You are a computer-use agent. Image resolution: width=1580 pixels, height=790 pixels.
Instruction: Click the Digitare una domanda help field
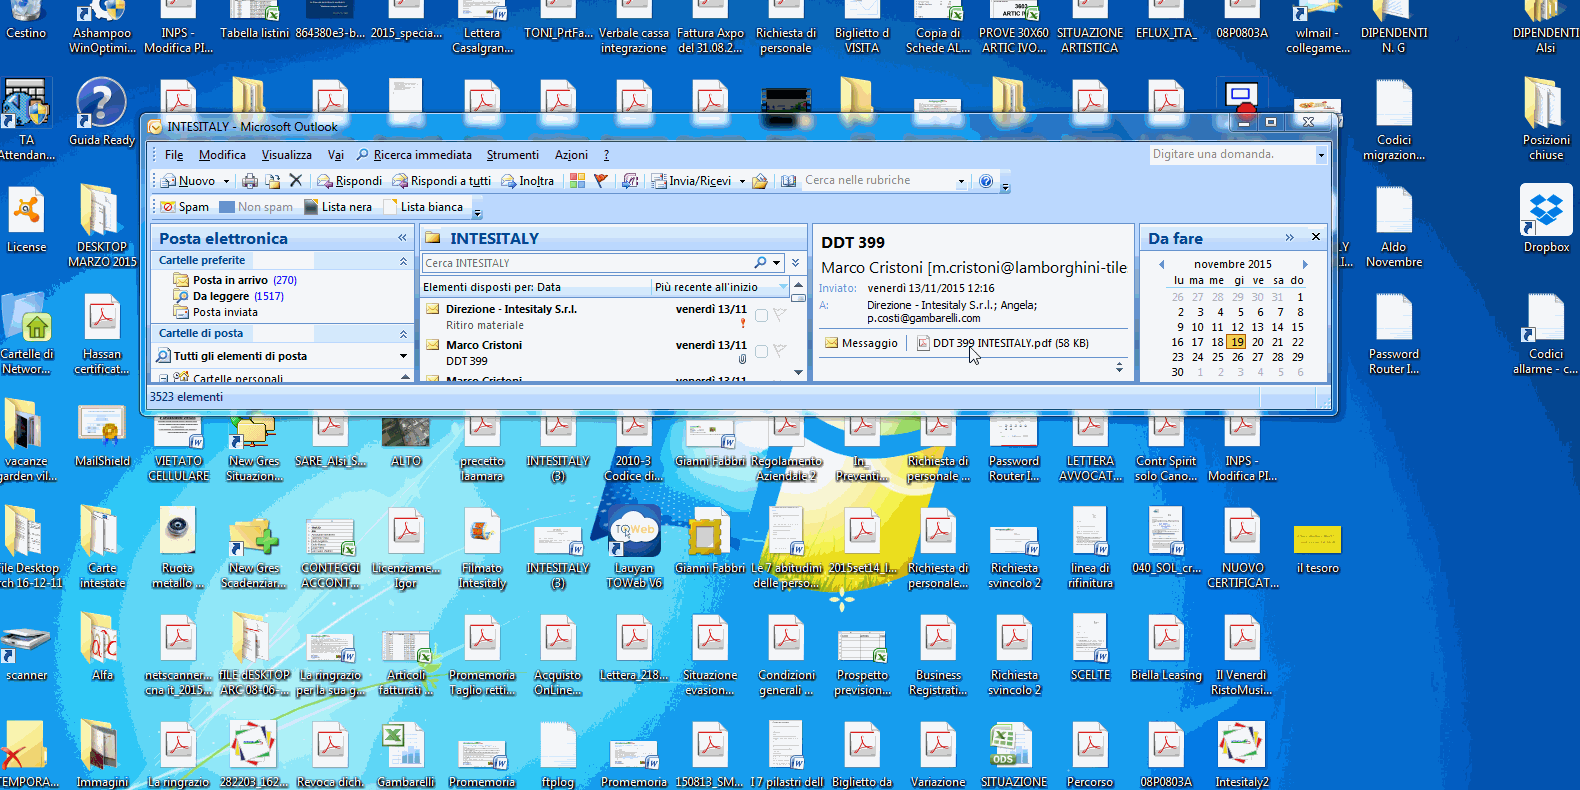(1232, 154)
